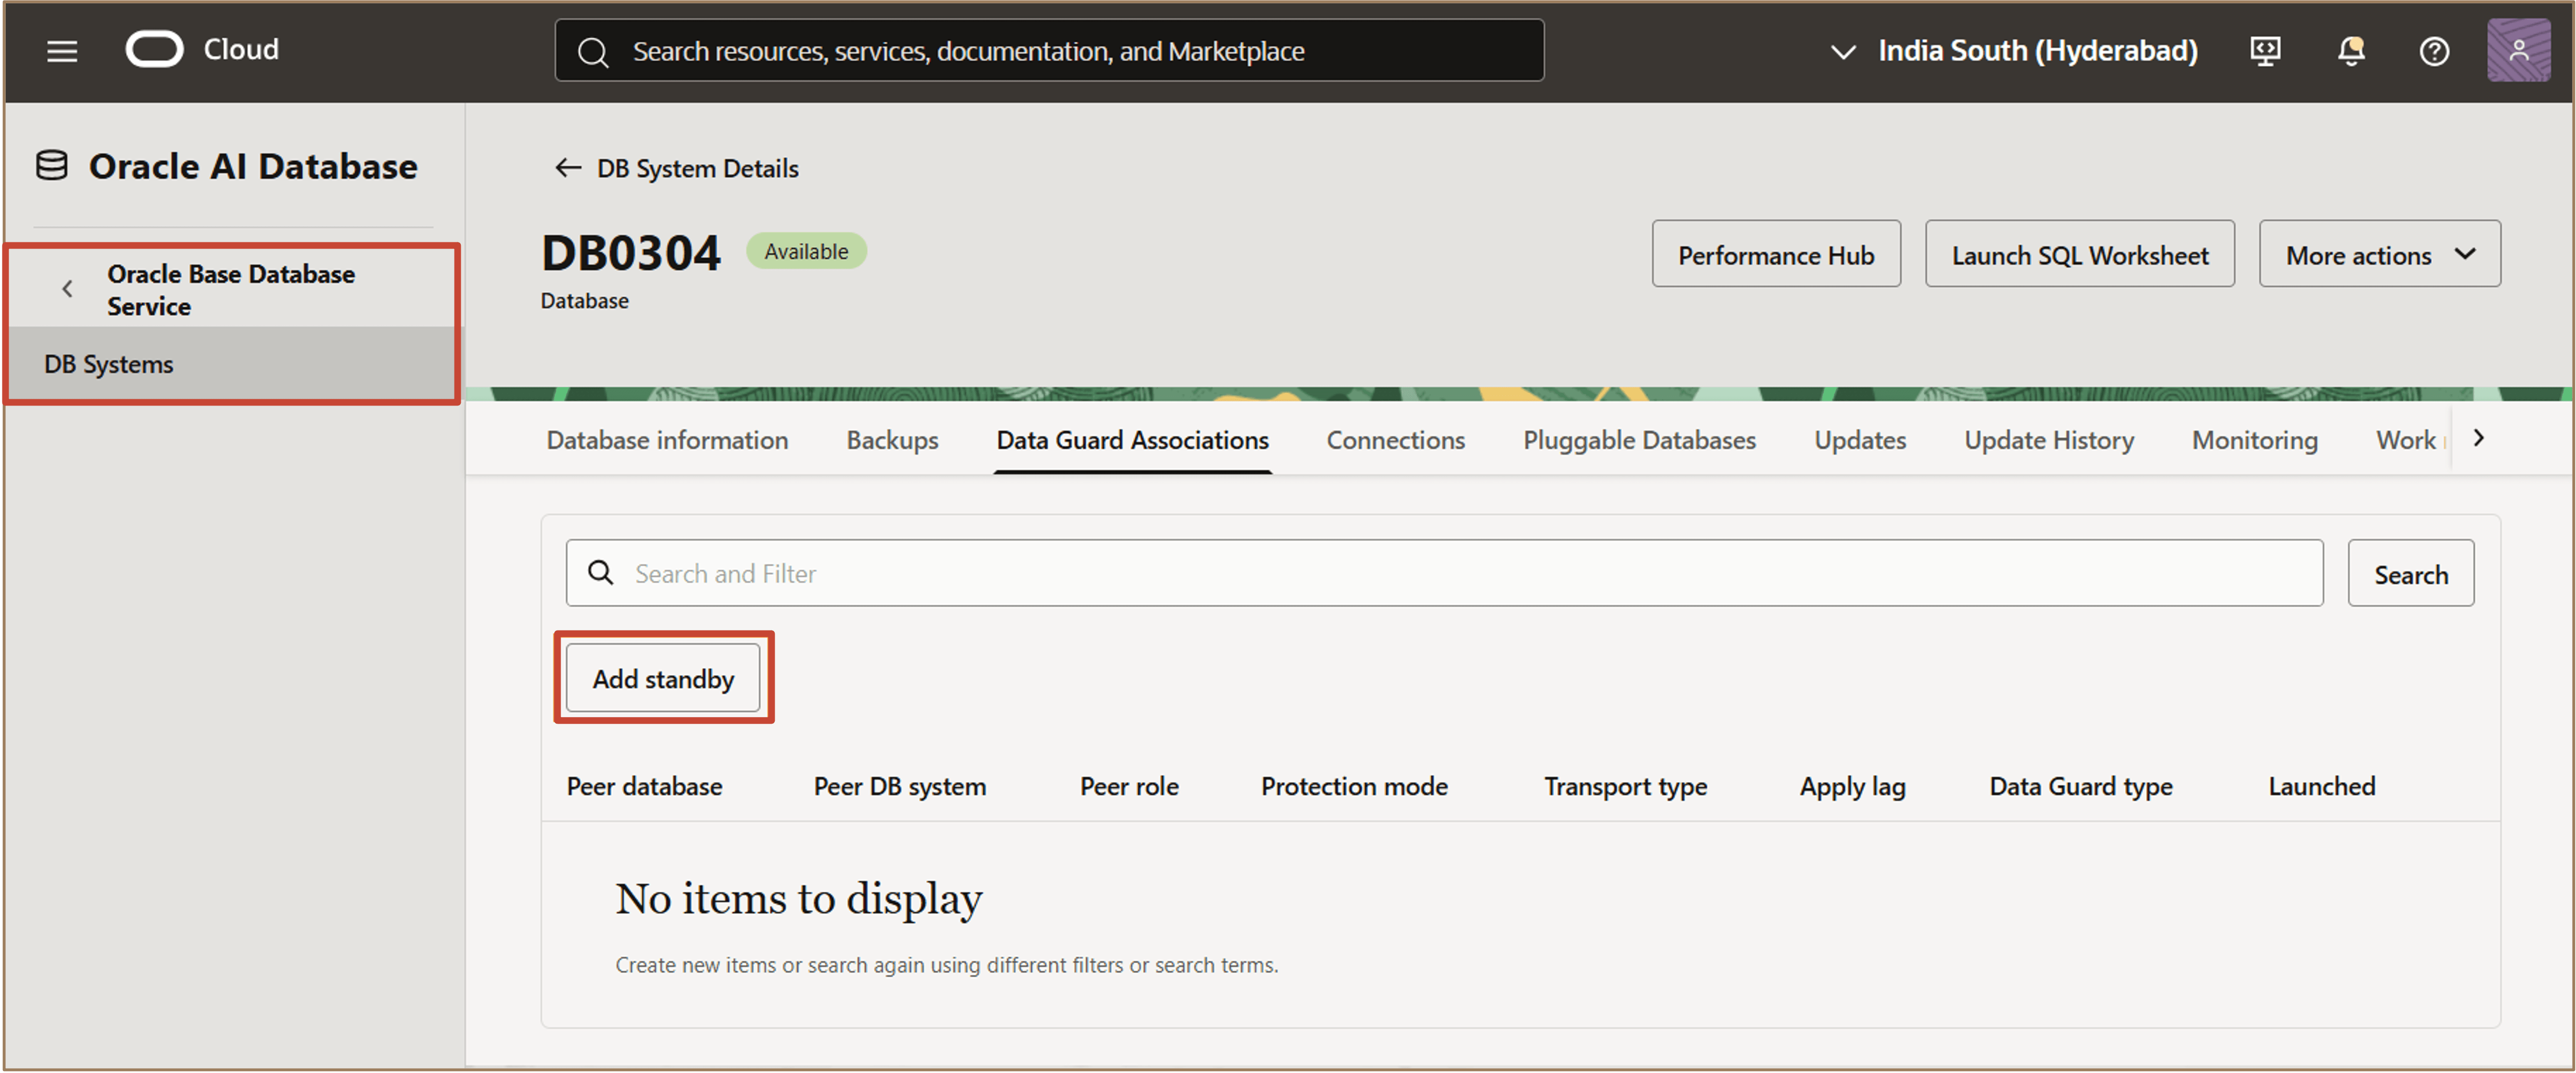Open the hamburger navigation menu
2576x1073 pixels.
pyautogui.click(x=62, y=51)
